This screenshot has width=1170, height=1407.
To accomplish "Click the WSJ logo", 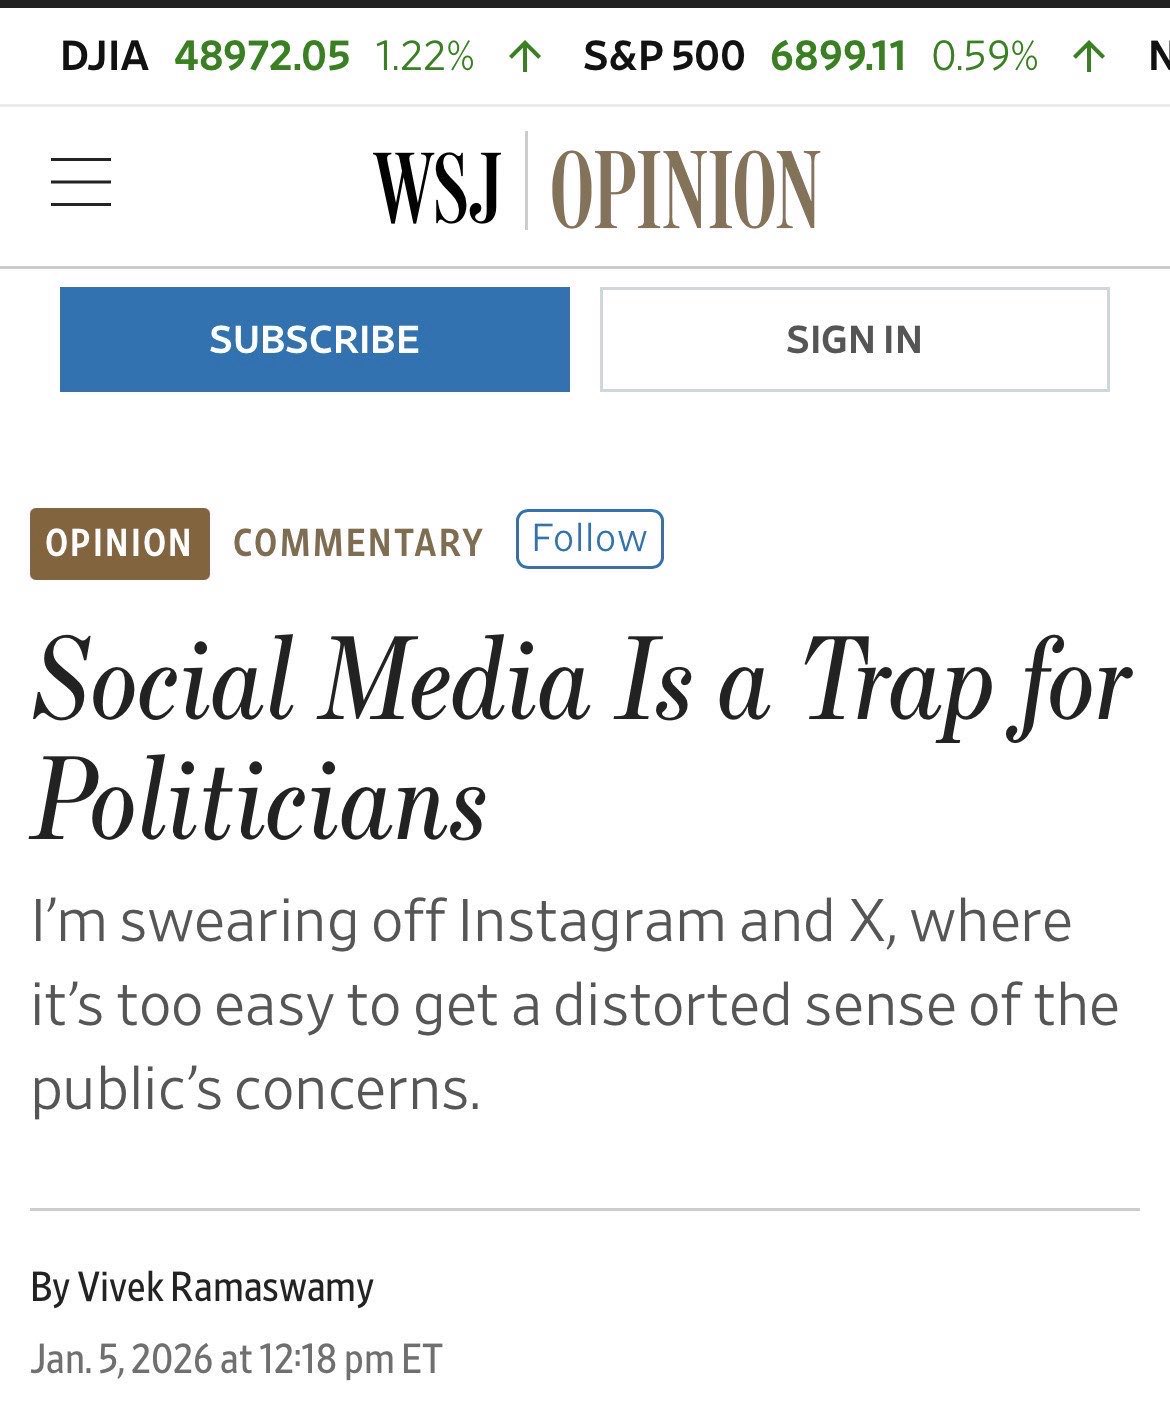I will (437, 188).
